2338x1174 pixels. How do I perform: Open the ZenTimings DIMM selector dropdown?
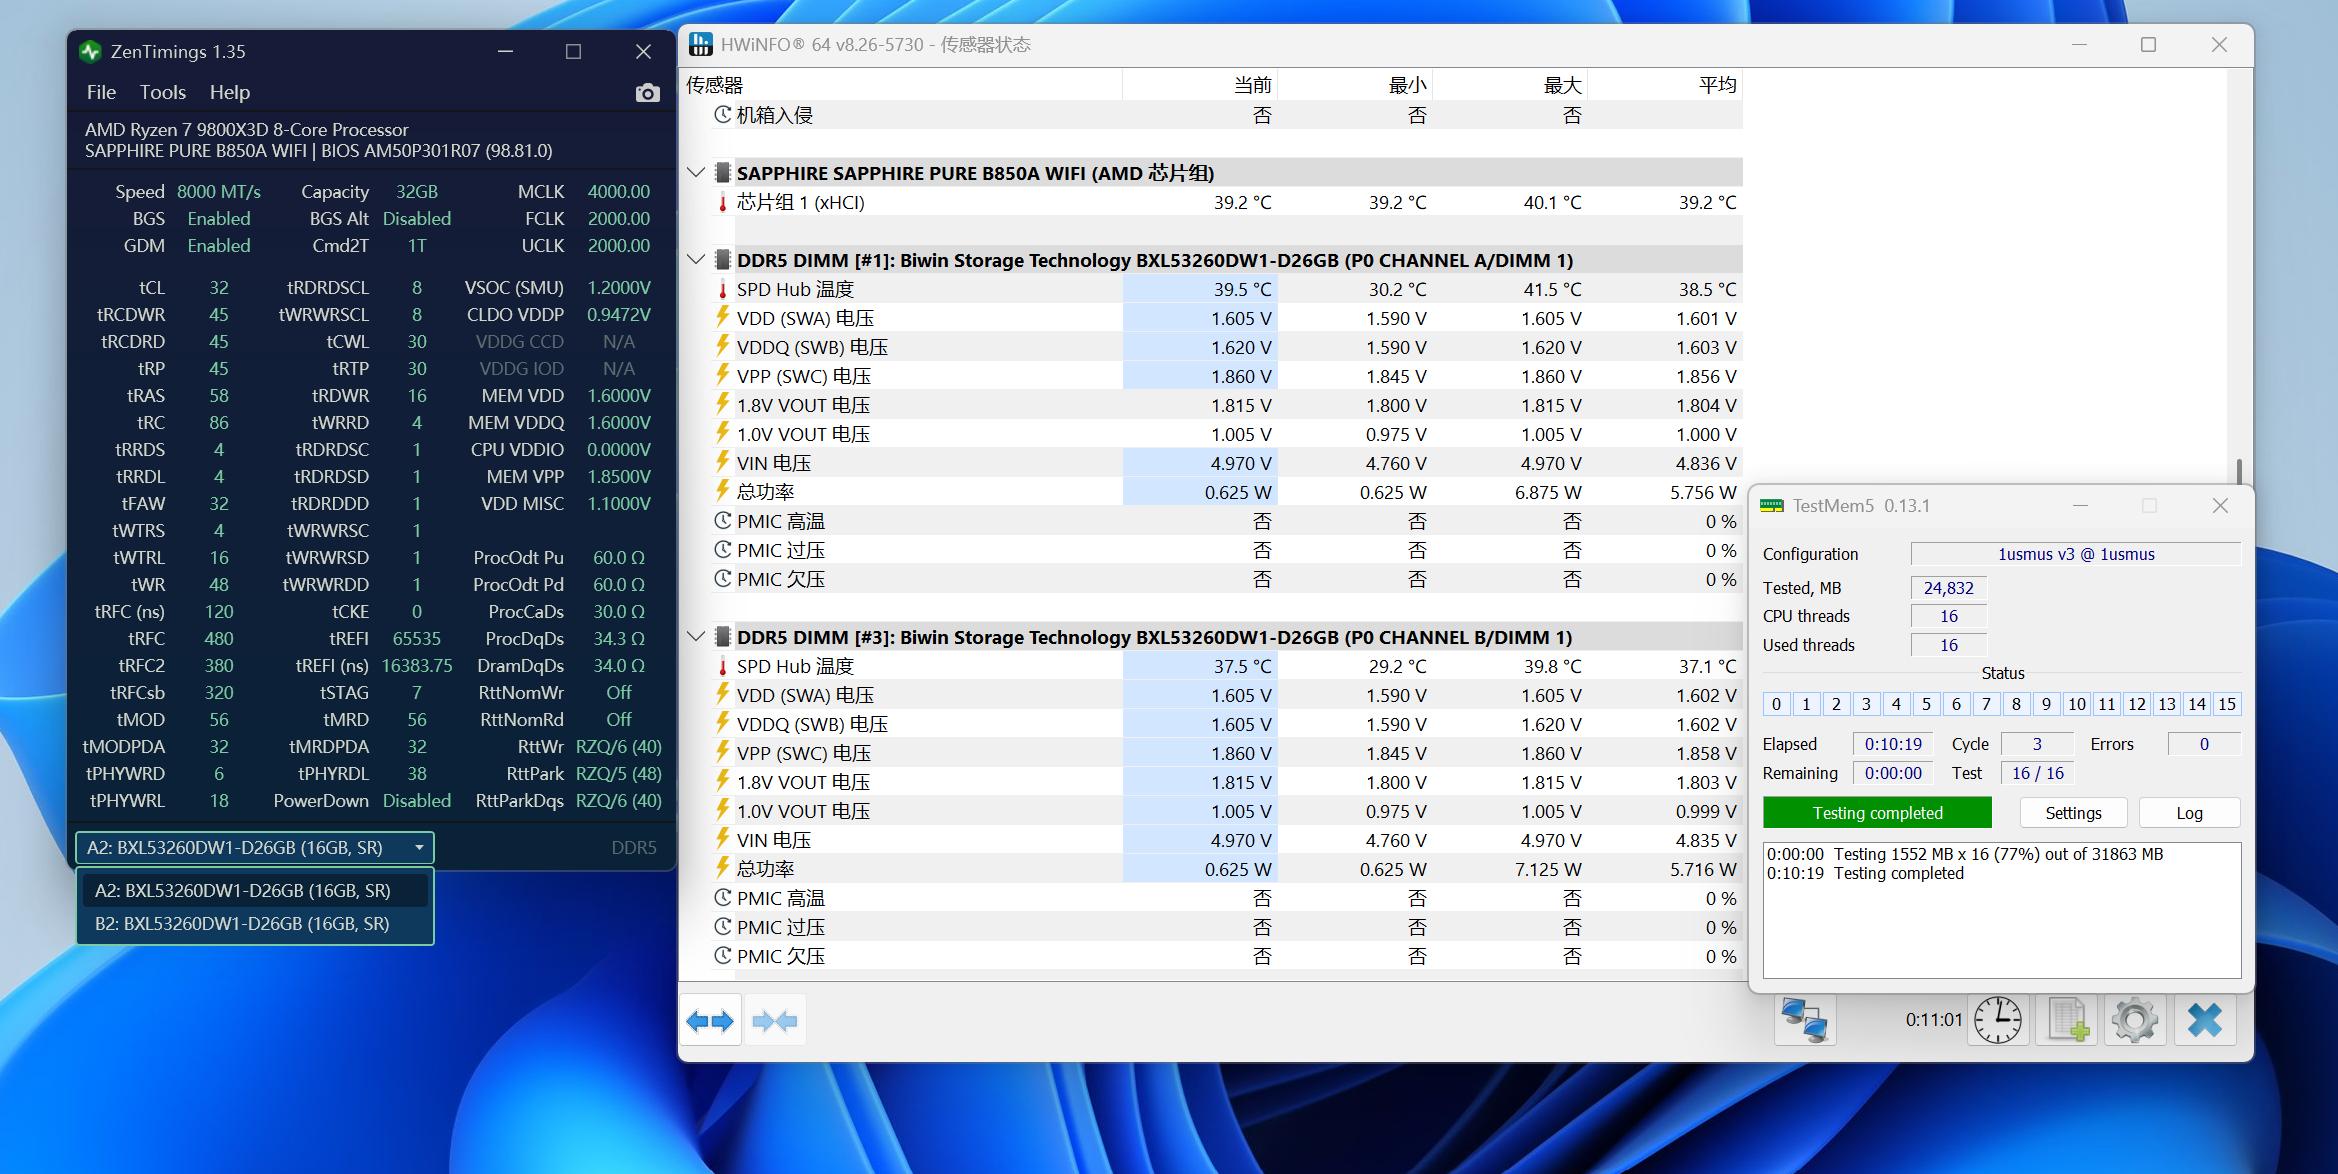coord(255,848)
